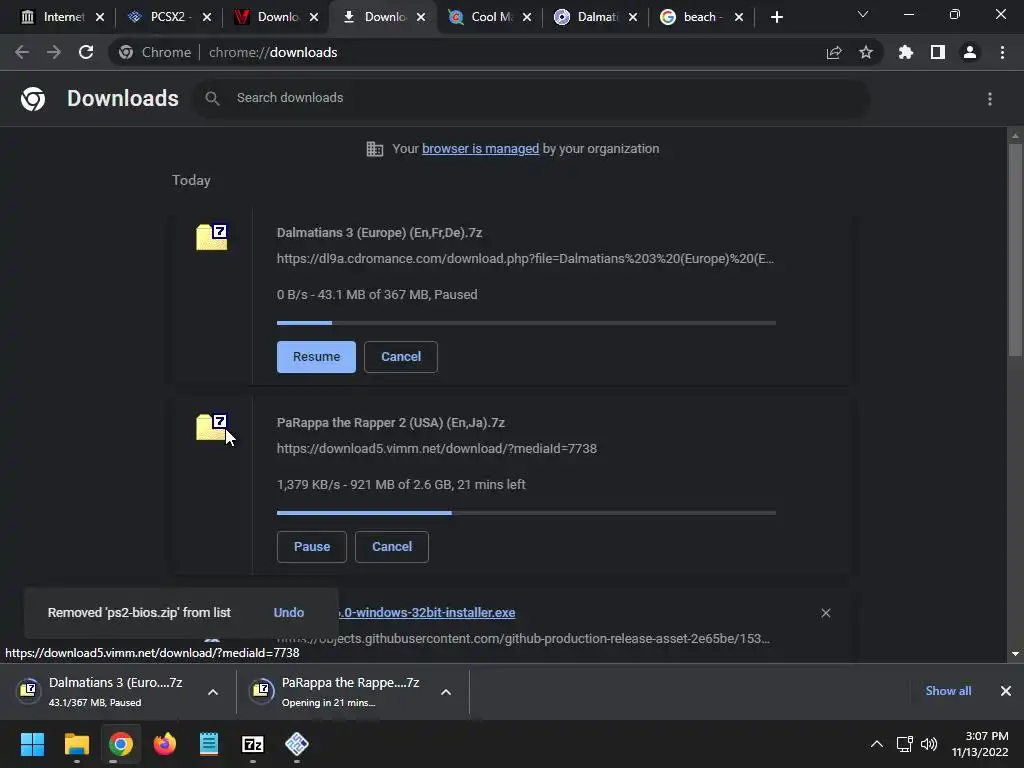Click the vimm.net PaRappa download URL
The height and width of the screenshot is (768, 1024).
[x=437, y=449]
